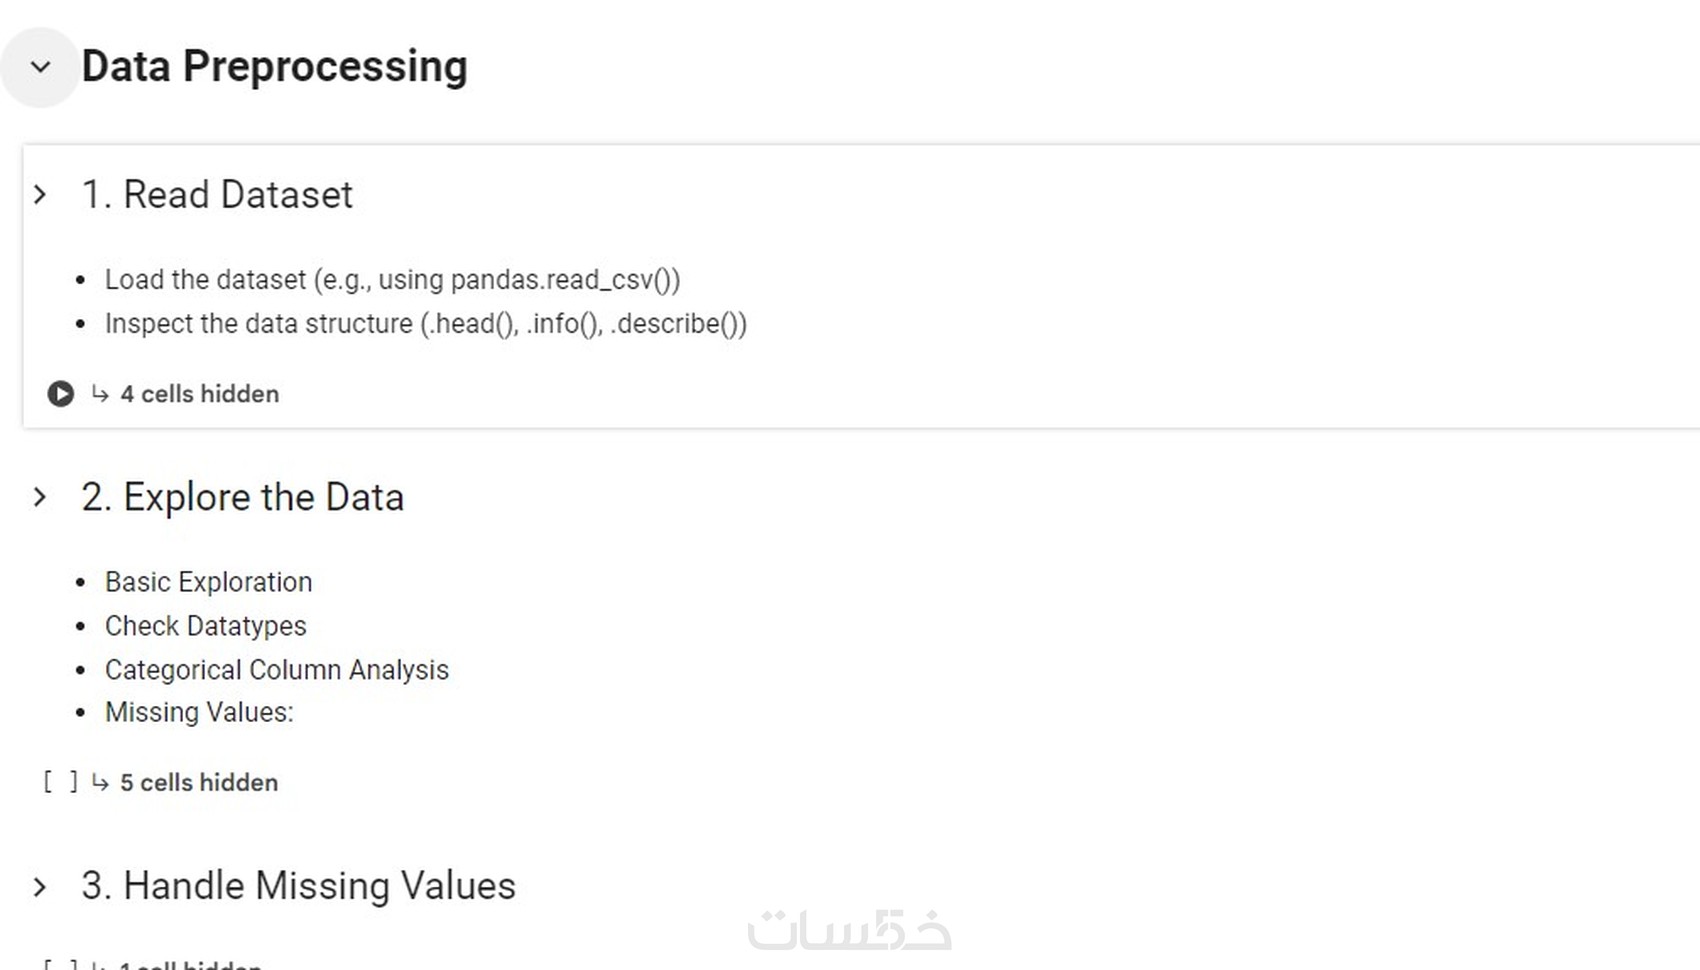This screenshot has width=1700, height=970.
Task: Select the 2. Explore the Data heading
Action: 242,497
